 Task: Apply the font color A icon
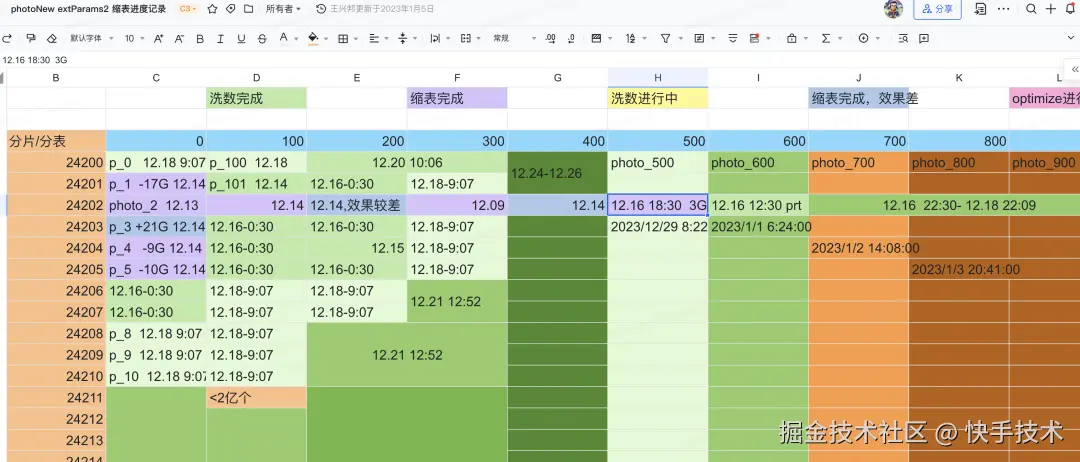[283, 39]
